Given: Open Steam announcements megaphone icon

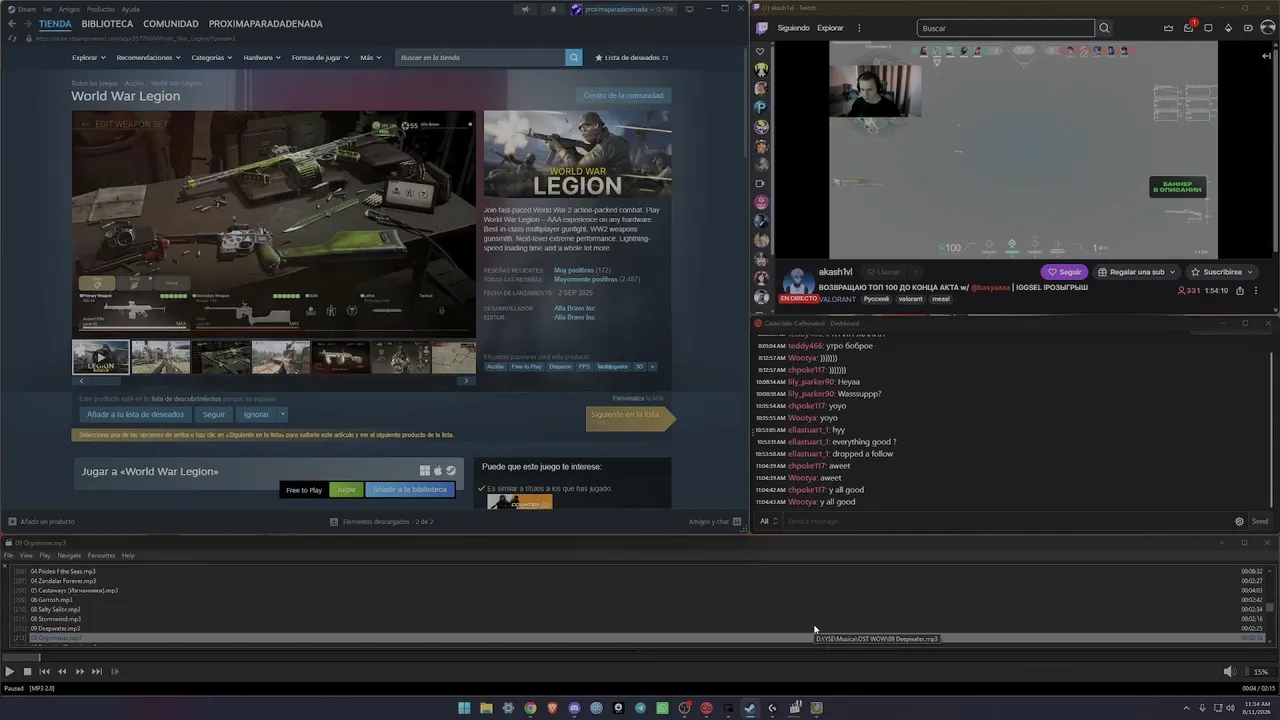Looking at the screenshot, I should (525, 10).
